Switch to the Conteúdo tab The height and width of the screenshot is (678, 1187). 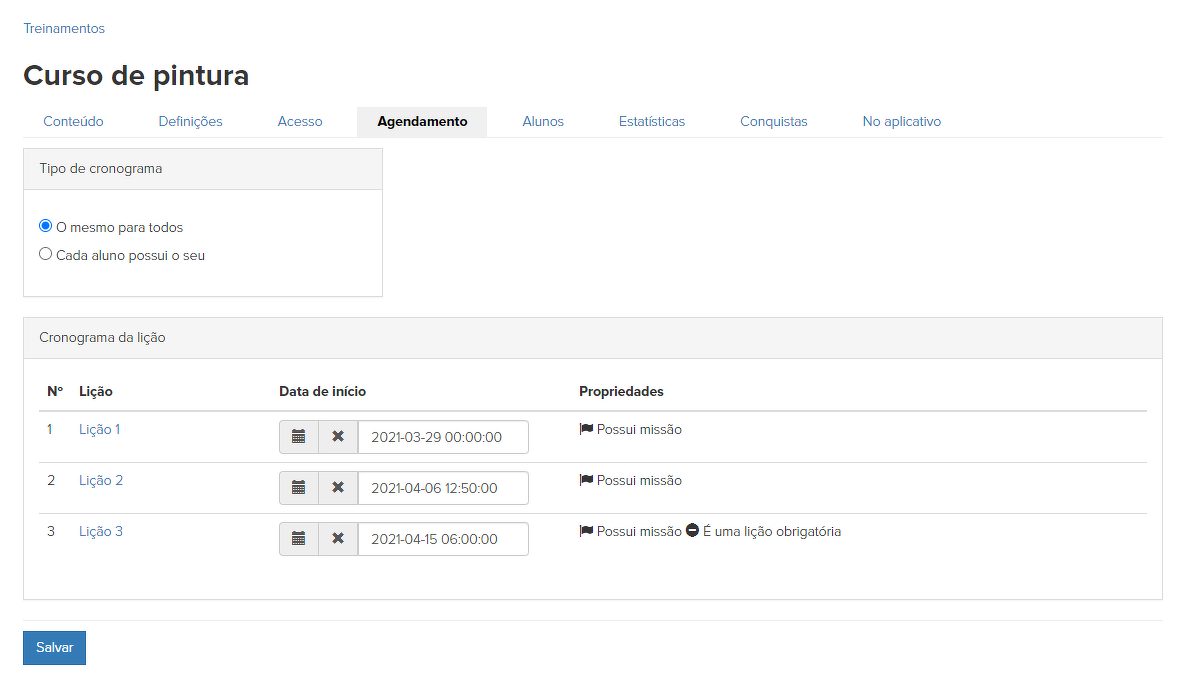tap(73, 122)
